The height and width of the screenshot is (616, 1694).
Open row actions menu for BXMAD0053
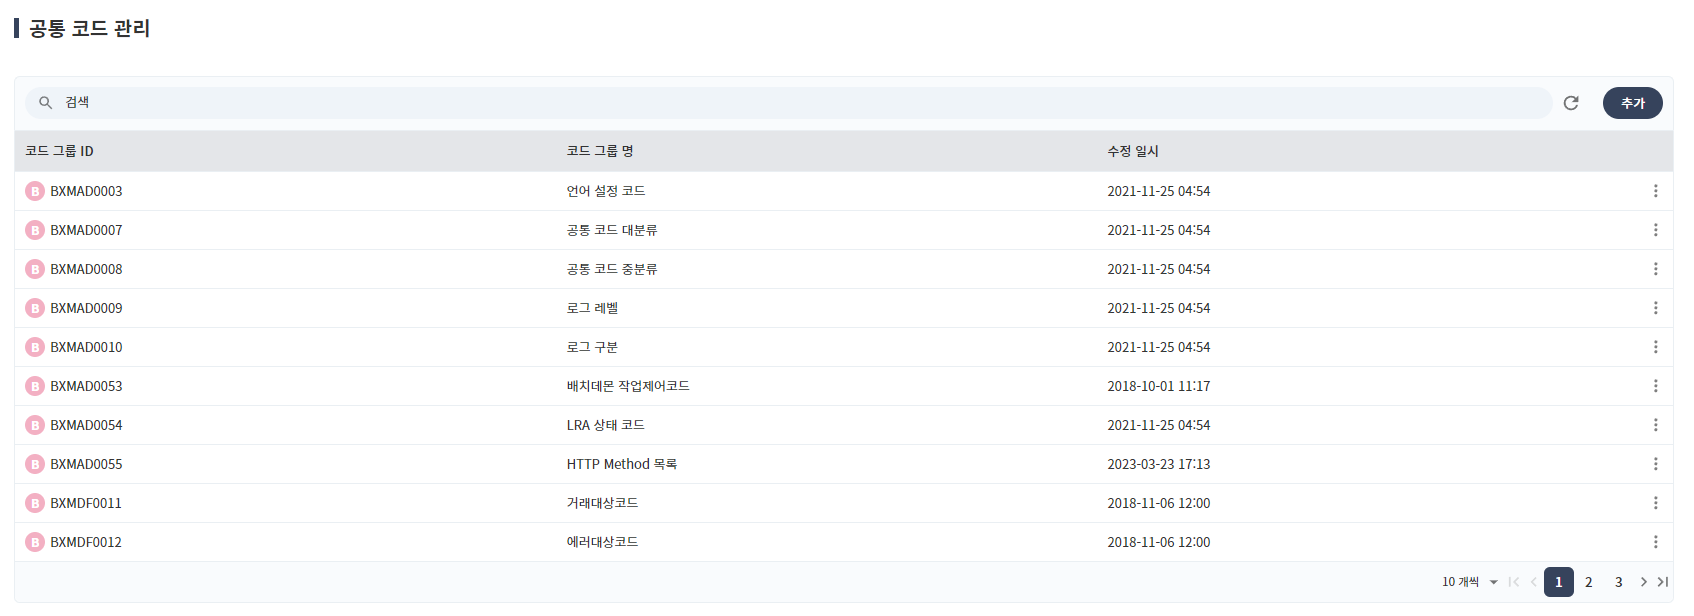coord(1655,386)
